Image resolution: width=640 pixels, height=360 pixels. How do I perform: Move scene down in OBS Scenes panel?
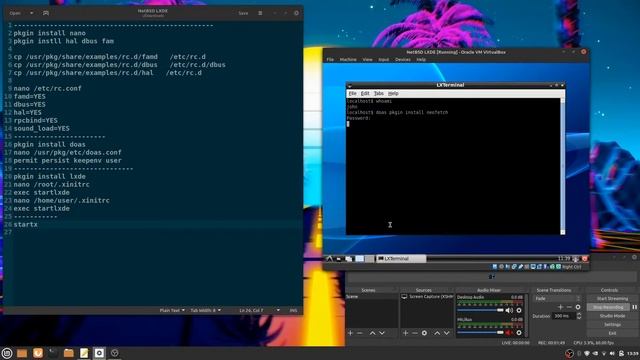tap(382, 333)
